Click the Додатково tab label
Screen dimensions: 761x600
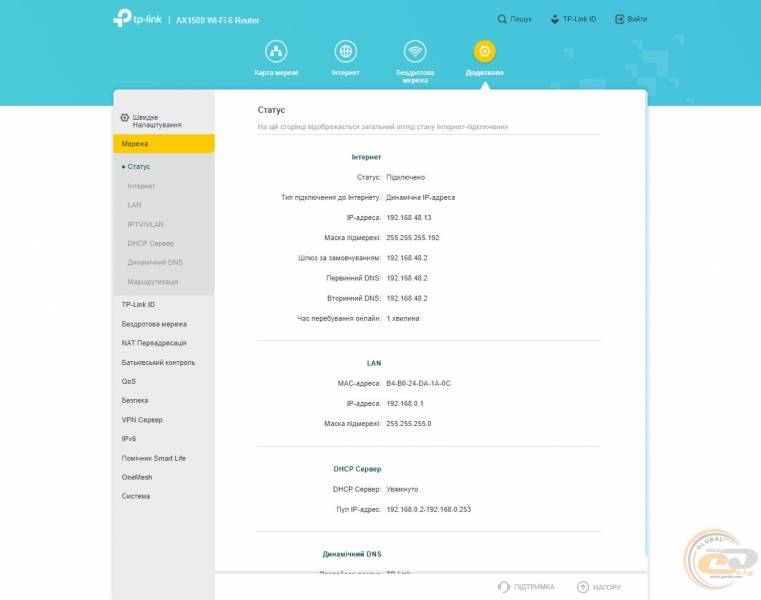coord(484,72)
